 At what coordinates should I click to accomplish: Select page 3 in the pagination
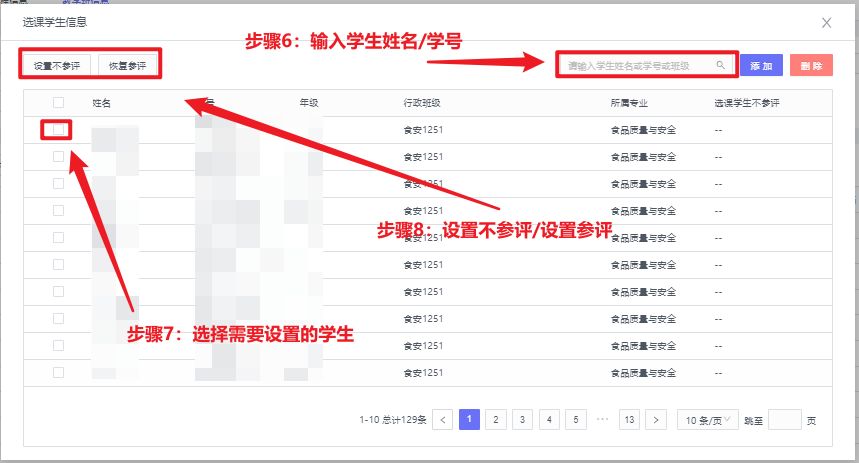(522, 420)
